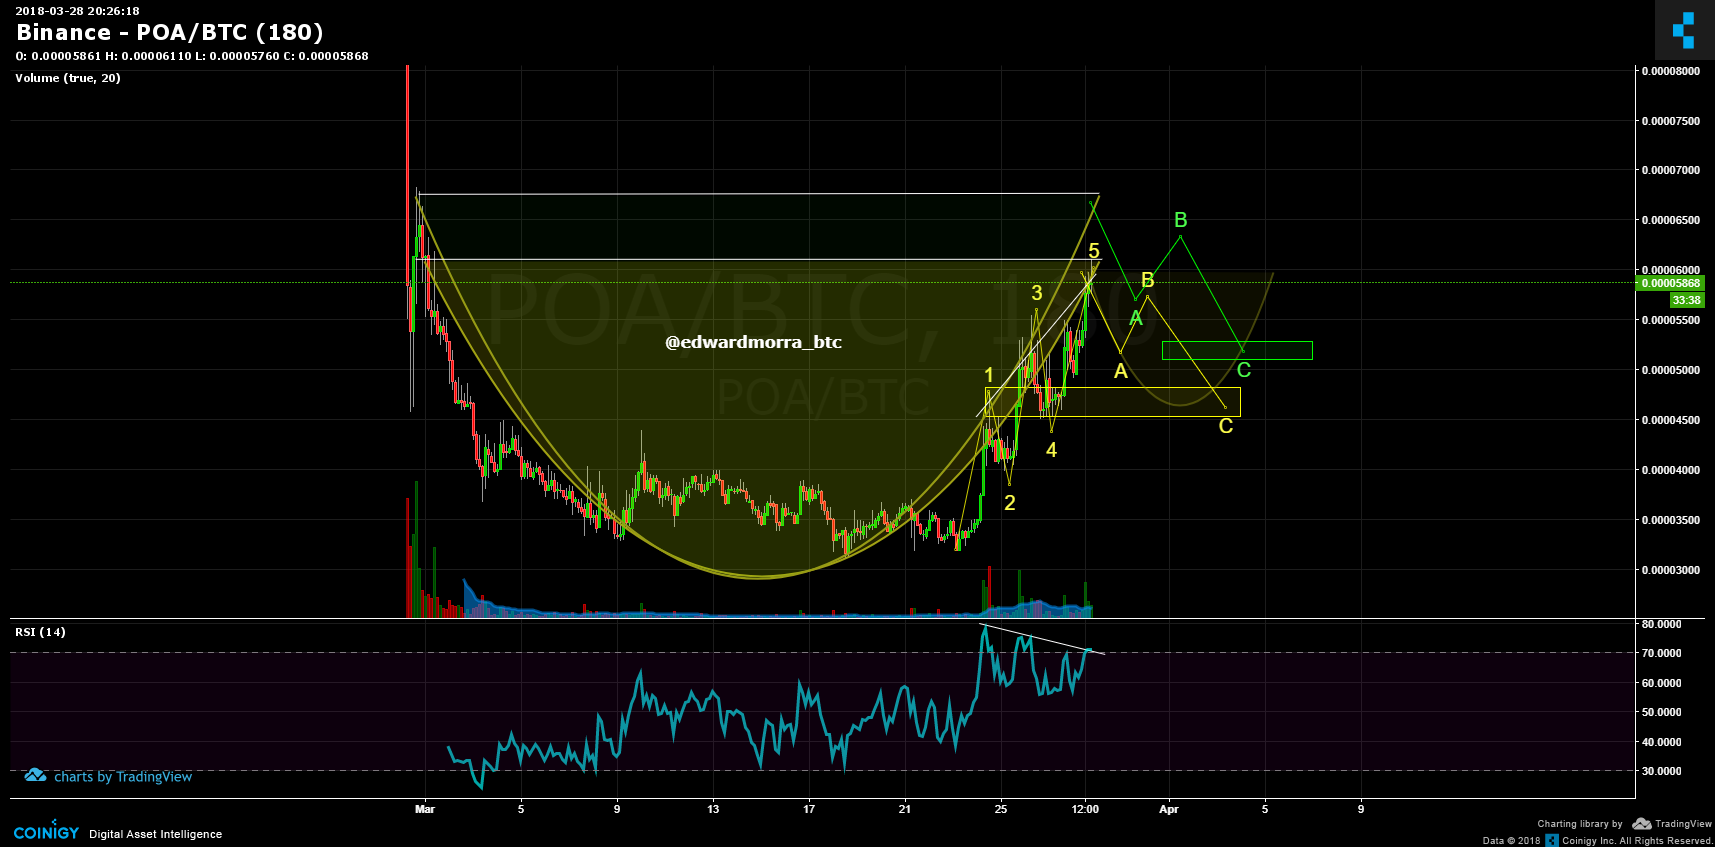Click the current price label 0.00005868
Screen dimensions: 1715x847
[1669, 283]
